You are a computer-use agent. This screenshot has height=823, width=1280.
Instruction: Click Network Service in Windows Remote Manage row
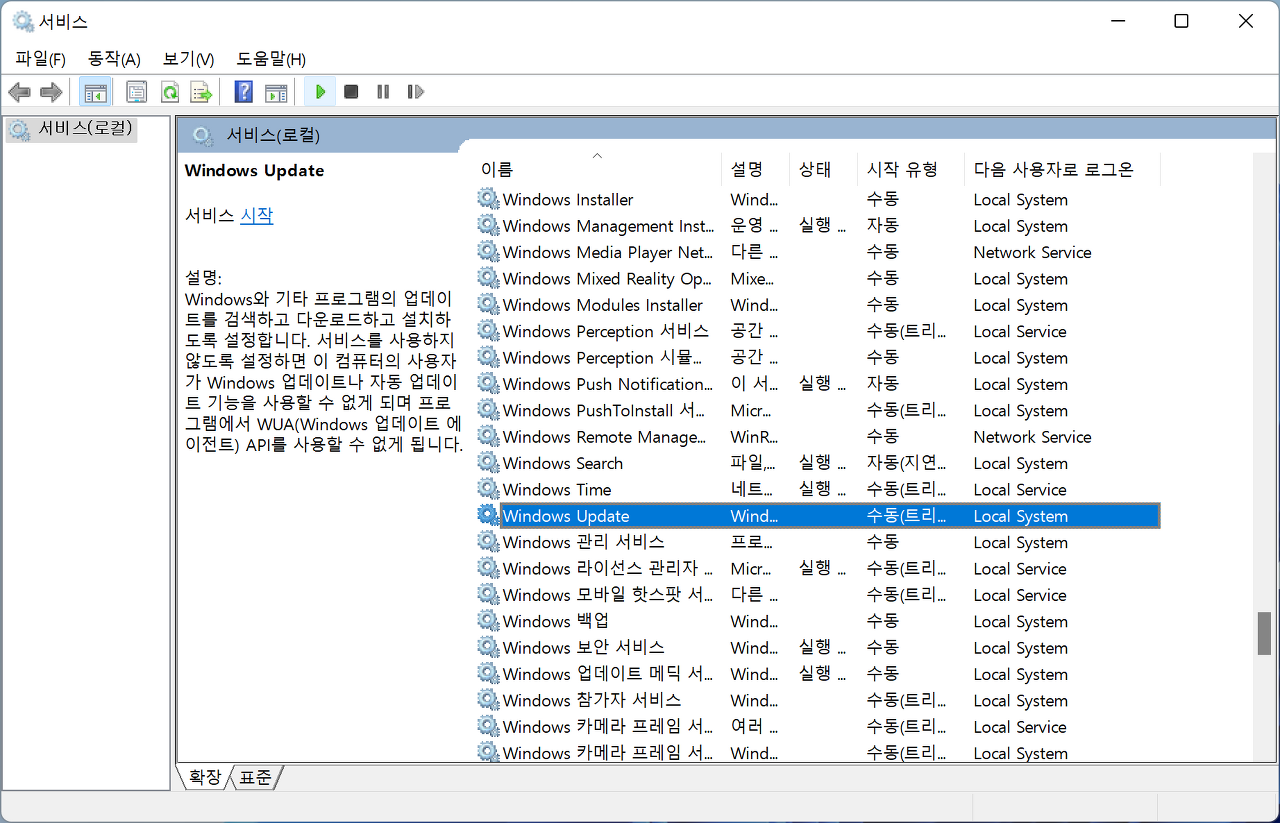1032,437
